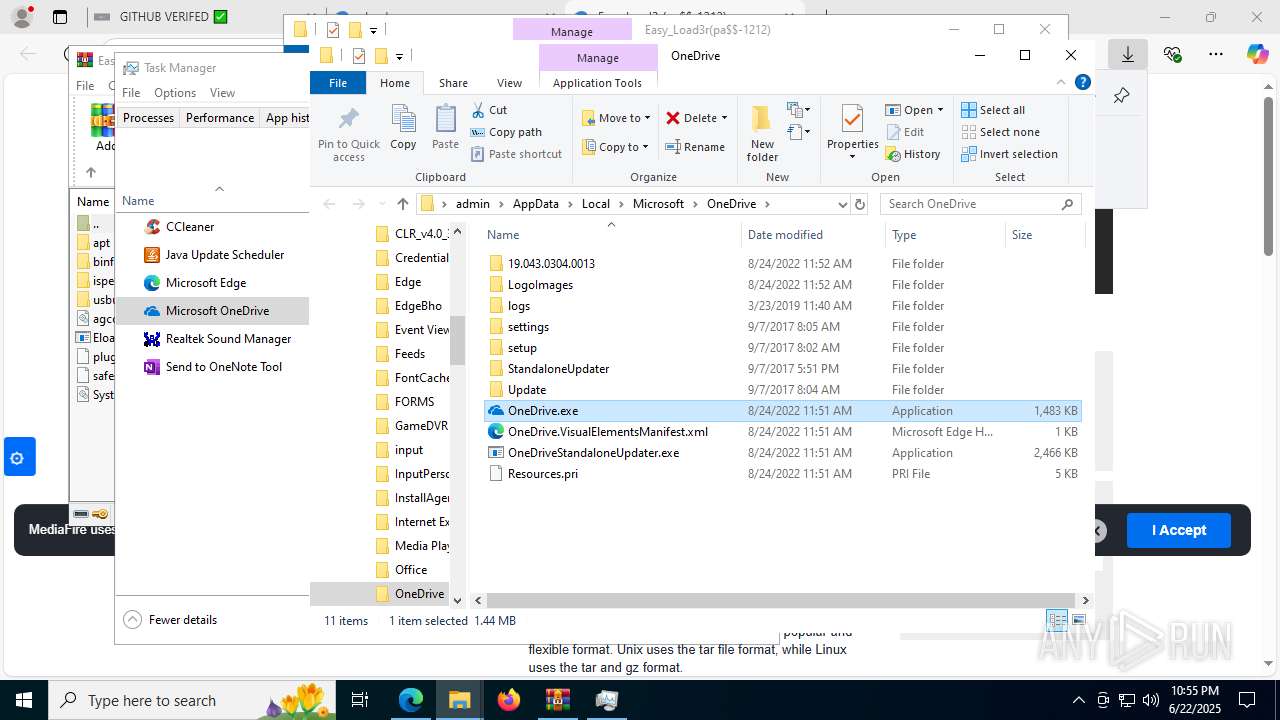Open Task Manager Options menu
1280x720 pixels.
[175, 93]
